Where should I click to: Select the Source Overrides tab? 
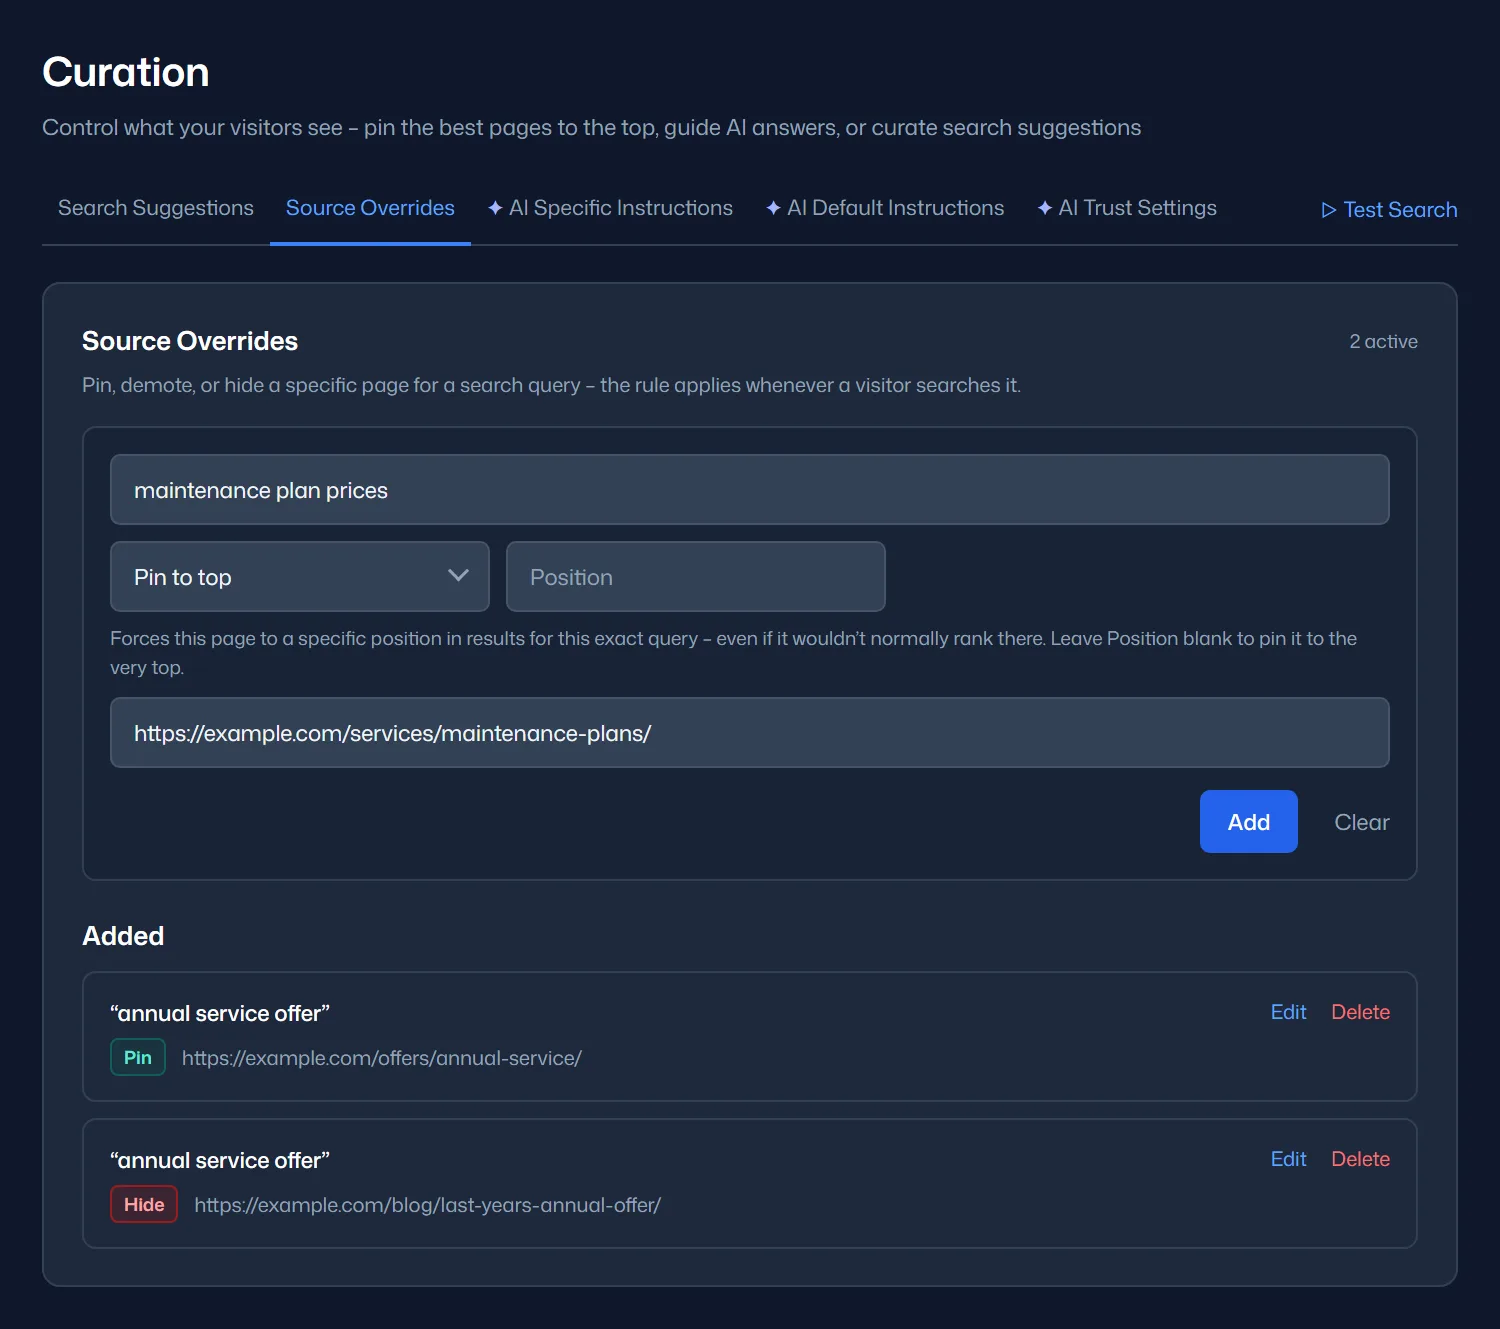pyautogui.click(x=370, y=208)
